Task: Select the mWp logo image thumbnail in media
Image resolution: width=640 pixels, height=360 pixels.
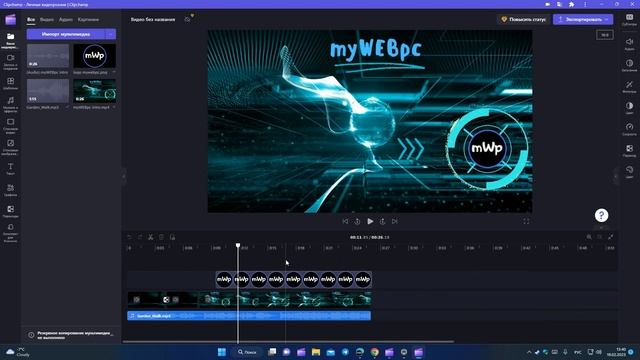Action: click(95, 56)
